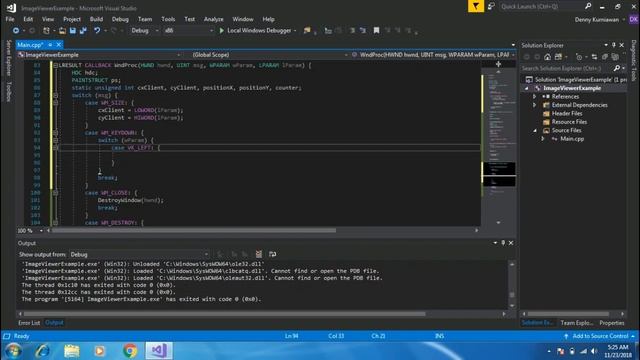Click the Navigate Backward toolbar icon

16,31
